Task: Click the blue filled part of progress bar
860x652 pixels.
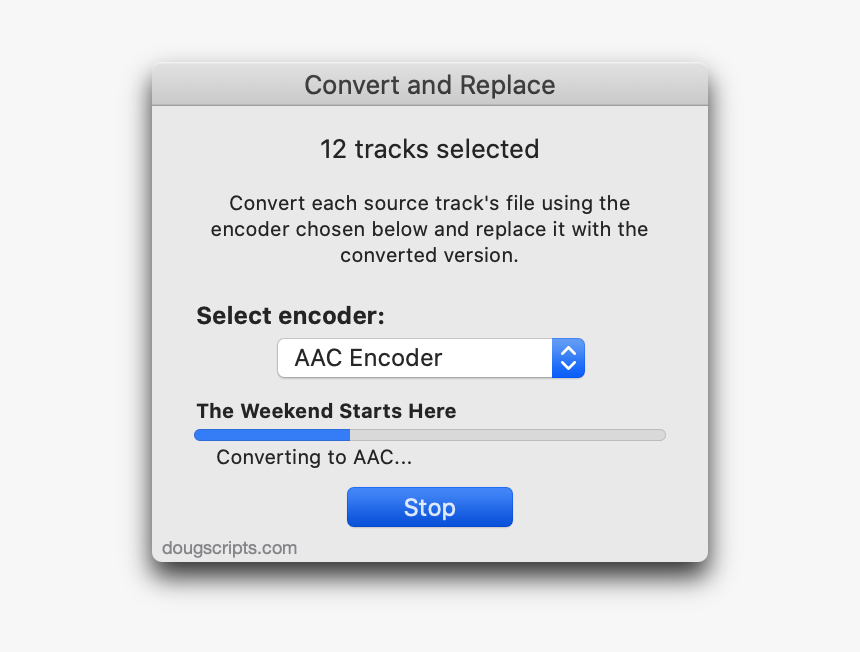Action: click(x=272, y=435)
